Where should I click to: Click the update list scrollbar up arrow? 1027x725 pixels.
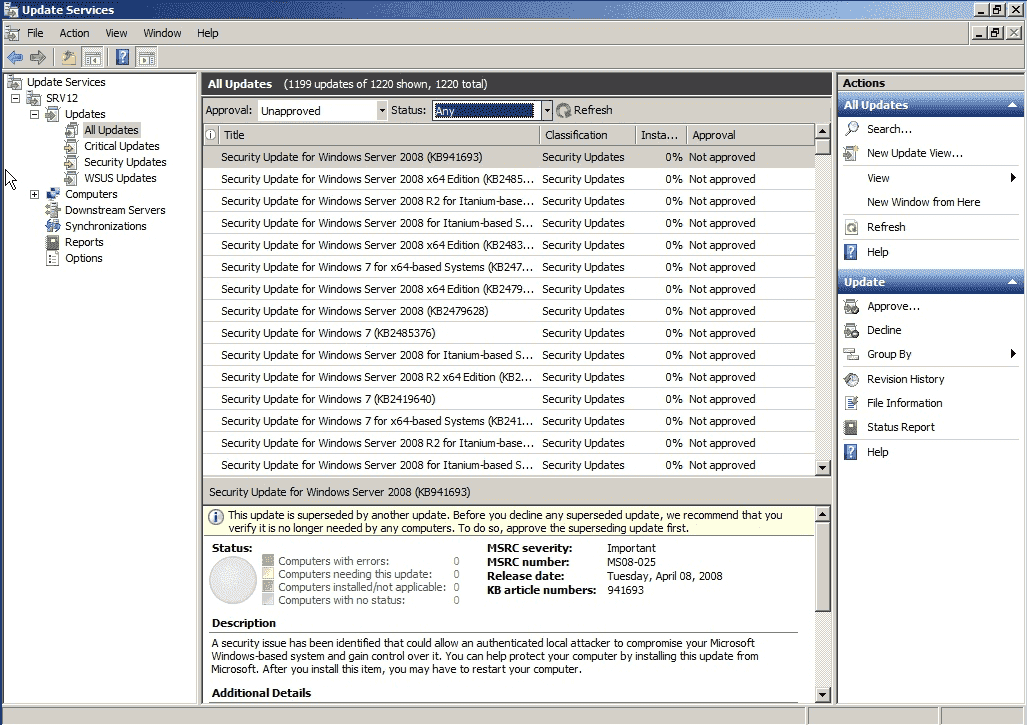point(823,132)
